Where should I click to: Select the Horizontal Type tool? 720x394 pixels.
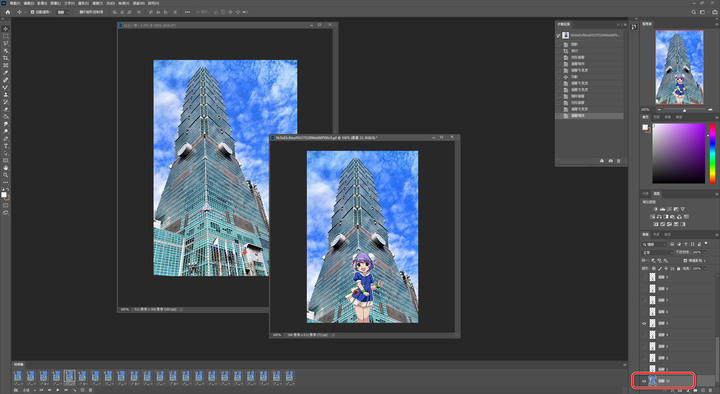coord(6,146)
